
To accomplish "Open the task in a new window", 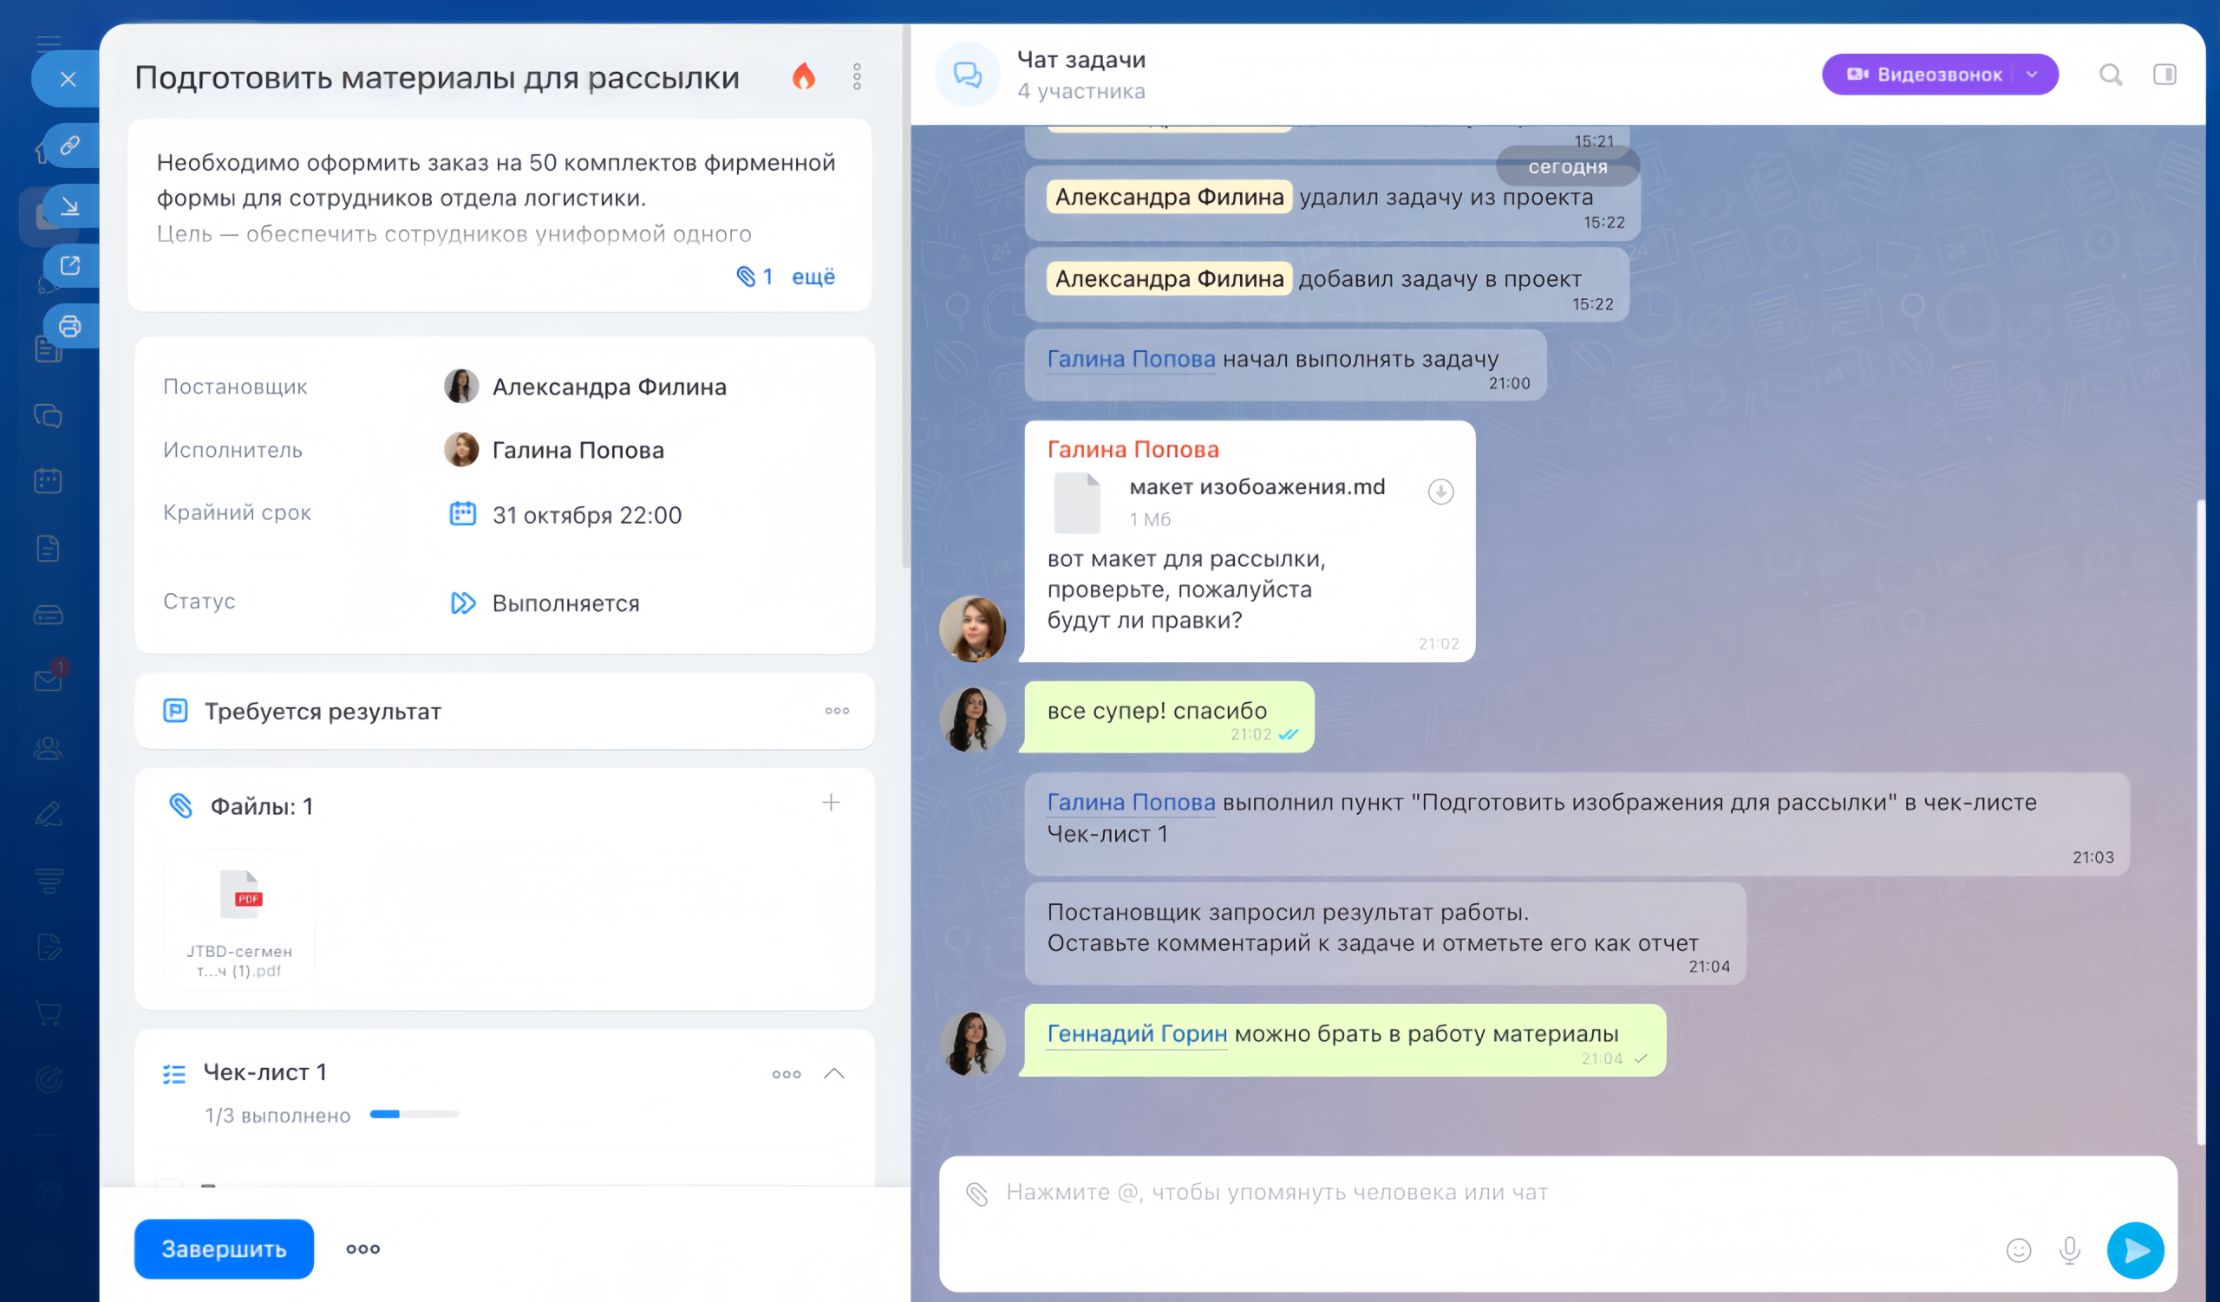I will click(69, 266).
